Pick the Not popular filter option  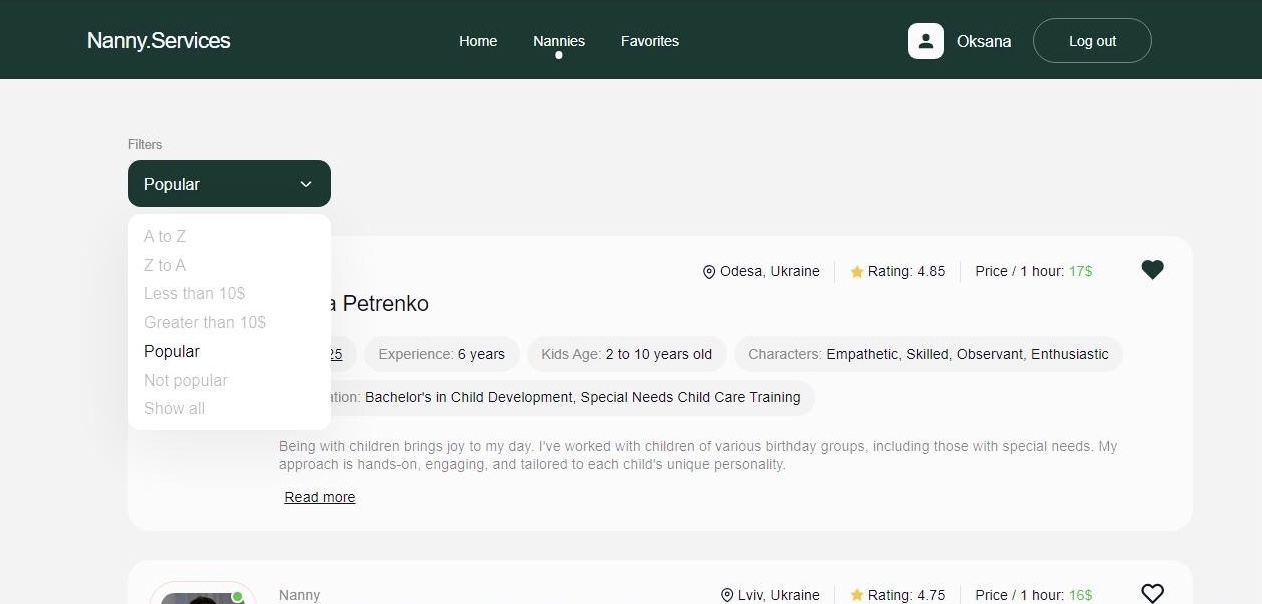(x=186, y=380)
